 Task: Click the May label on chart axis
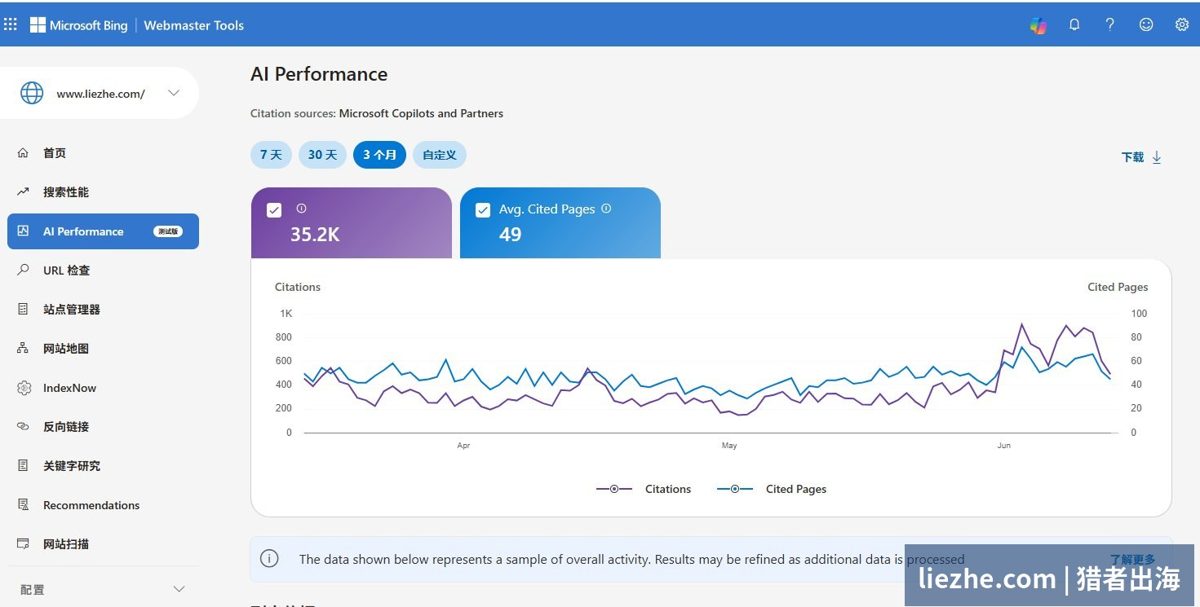tap(729, 445)
